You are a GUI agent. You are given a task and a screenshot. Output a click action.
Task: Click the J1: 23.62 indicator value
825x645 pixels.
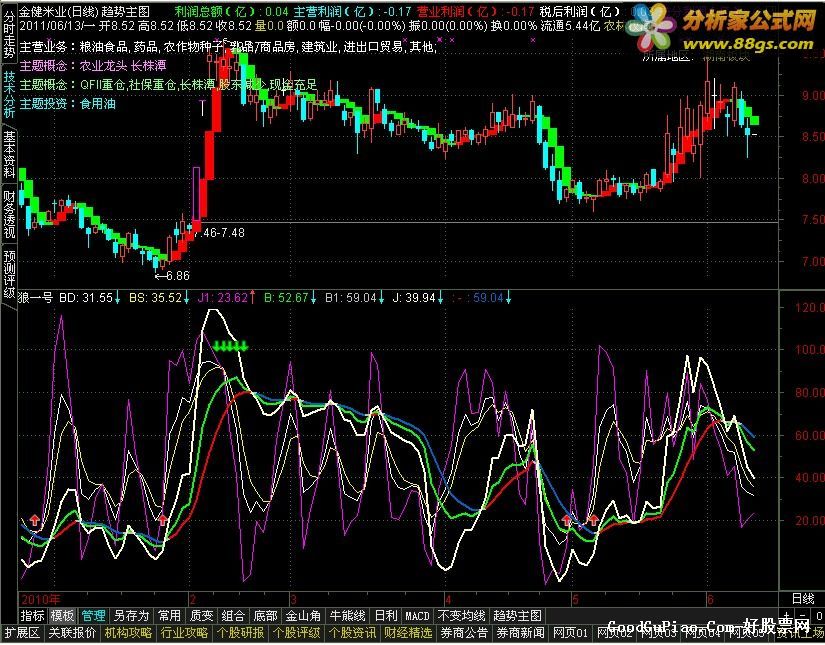(x=222, y=298)
